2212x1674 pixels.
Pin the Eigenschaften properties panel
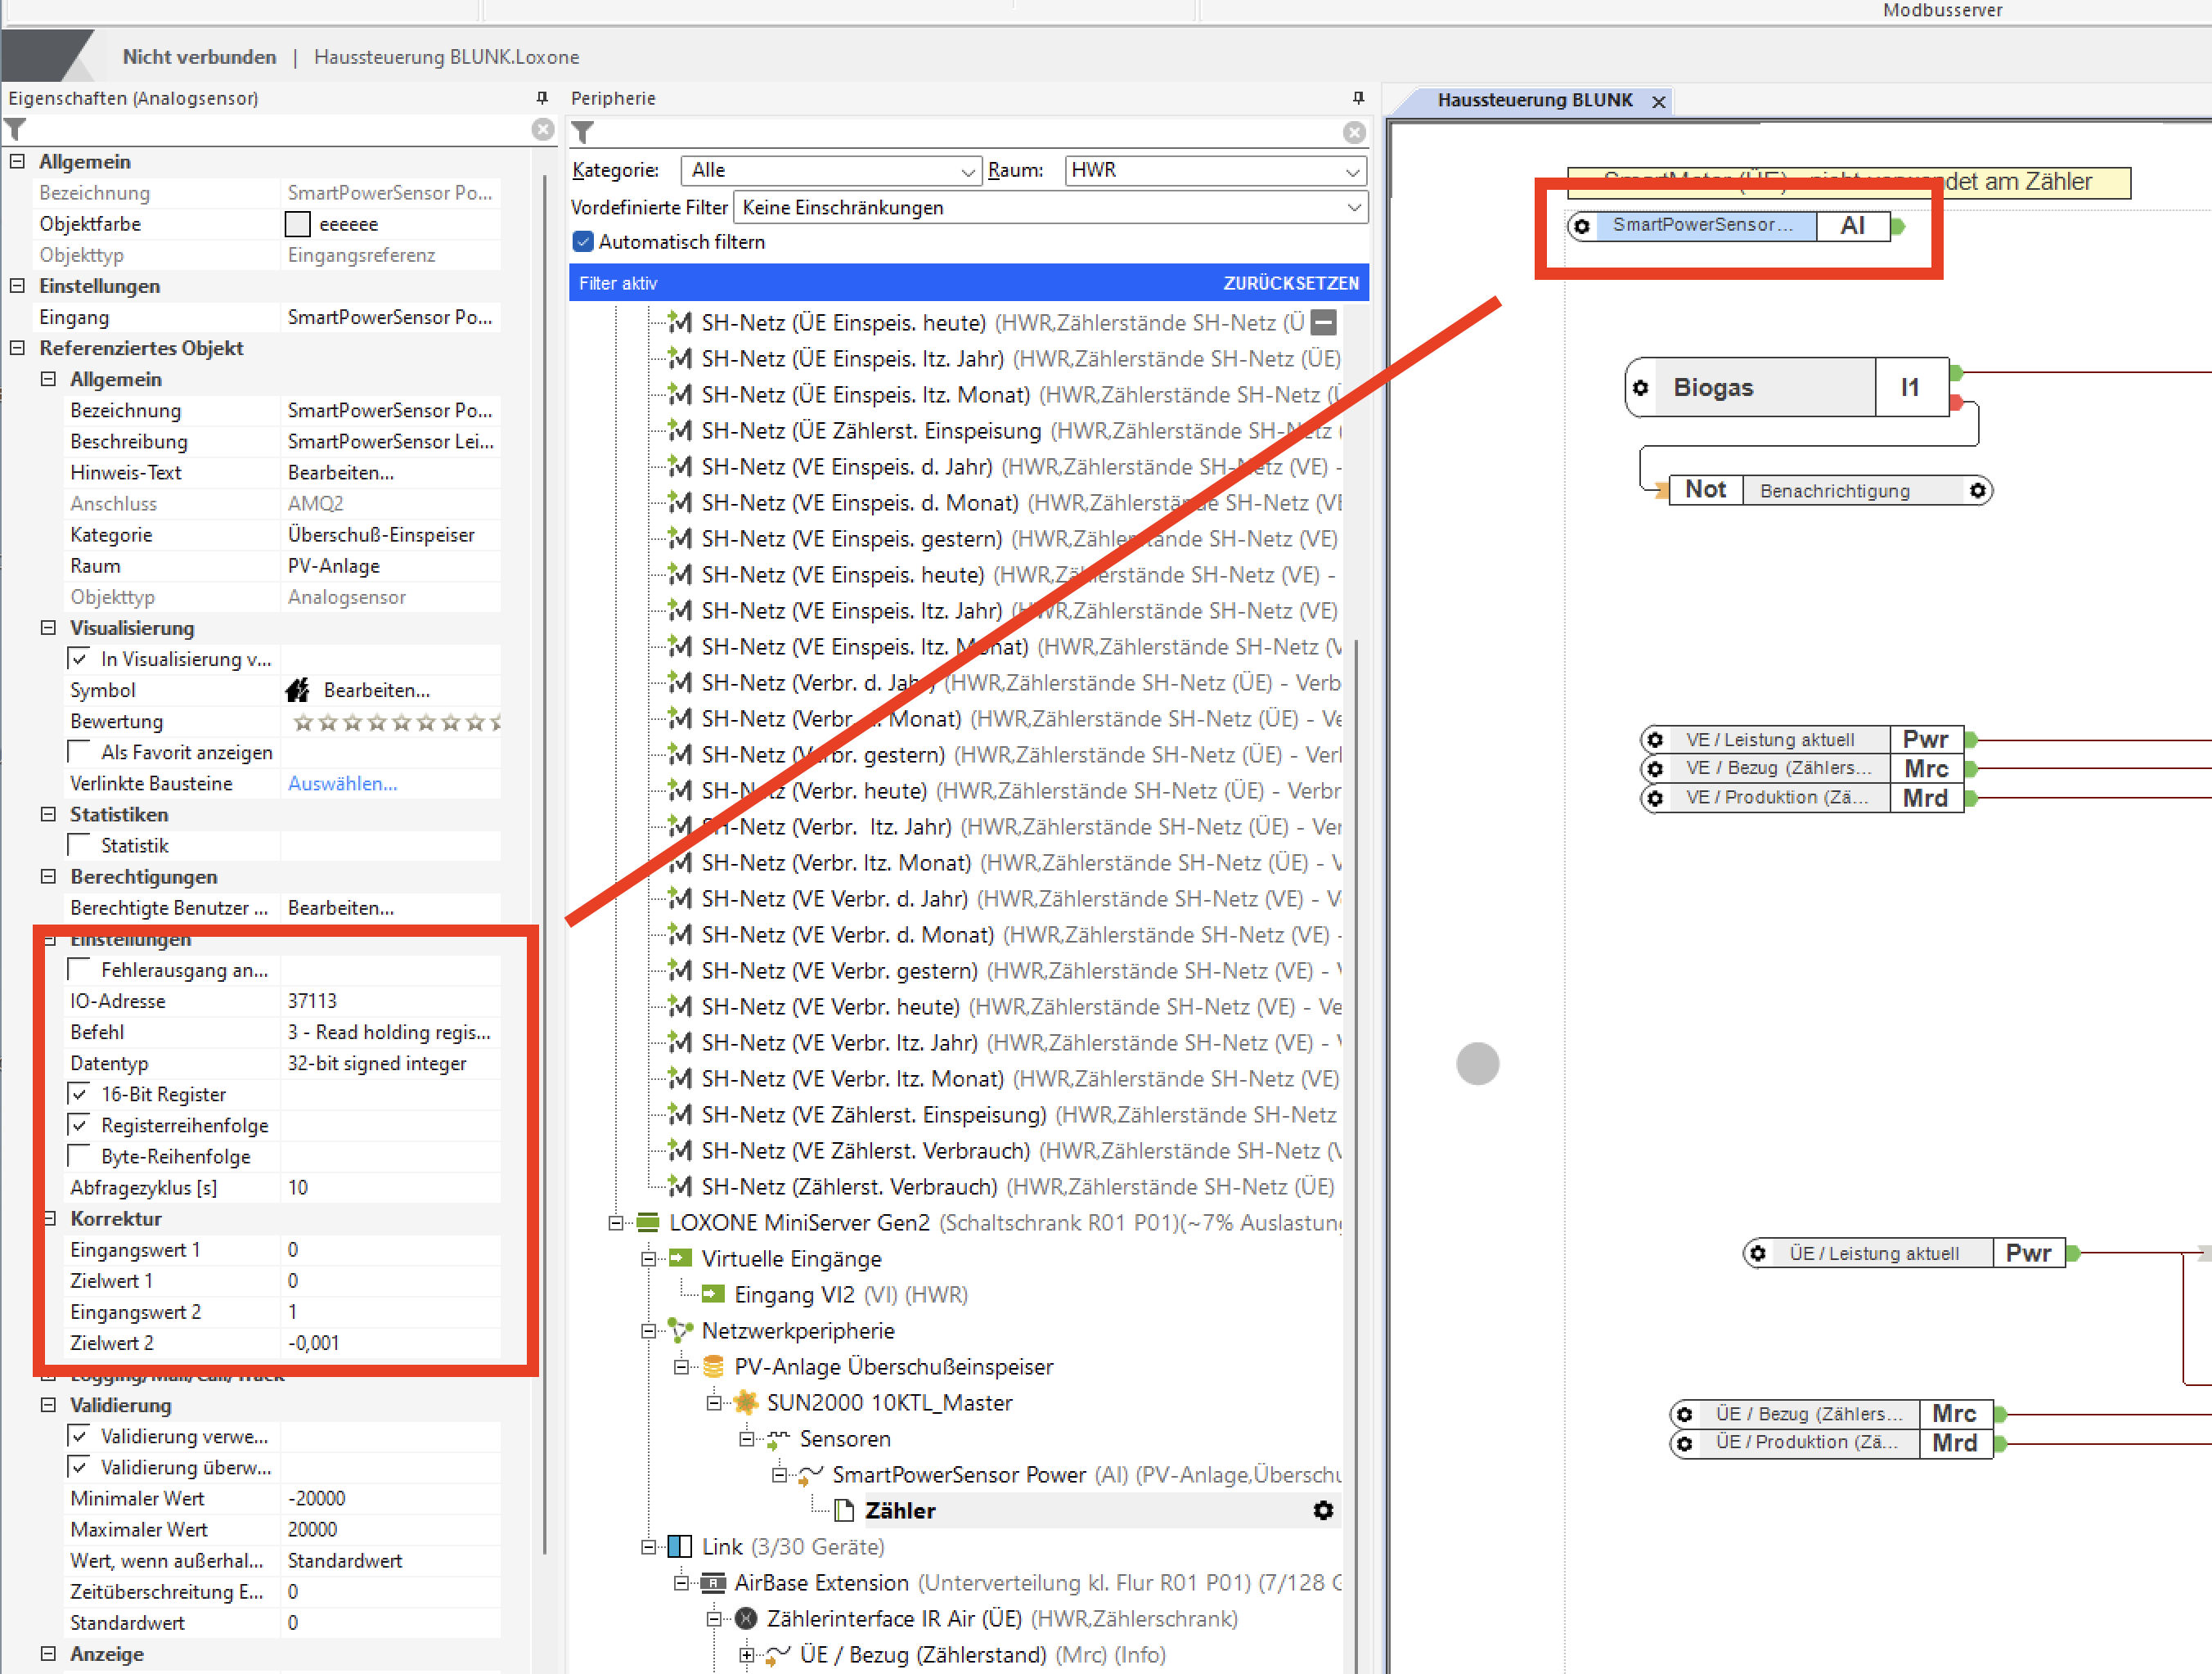point(542,98)
